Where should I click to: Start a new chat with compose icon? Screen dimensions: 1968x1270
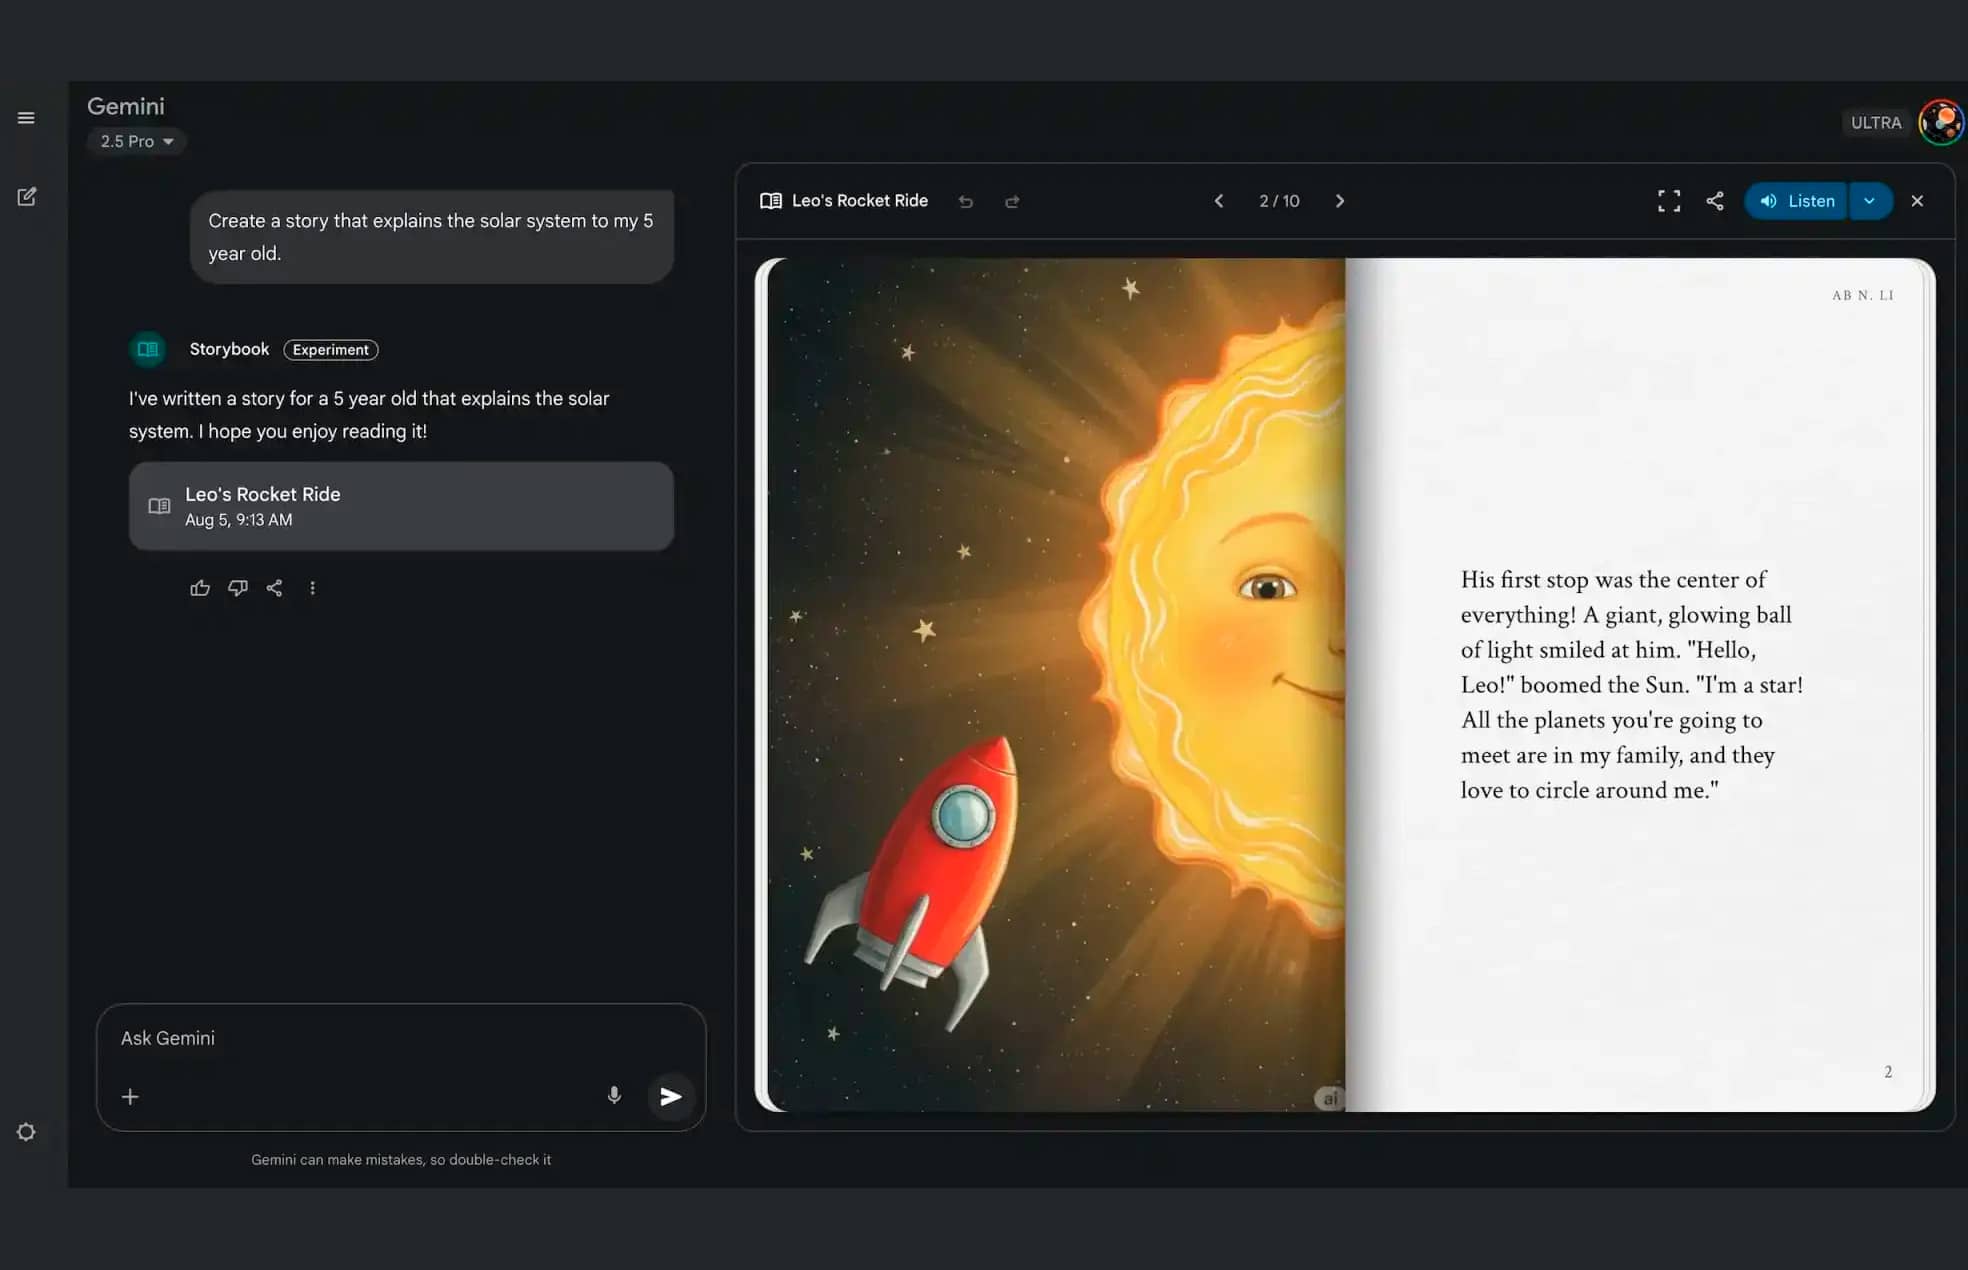(27, 197)
